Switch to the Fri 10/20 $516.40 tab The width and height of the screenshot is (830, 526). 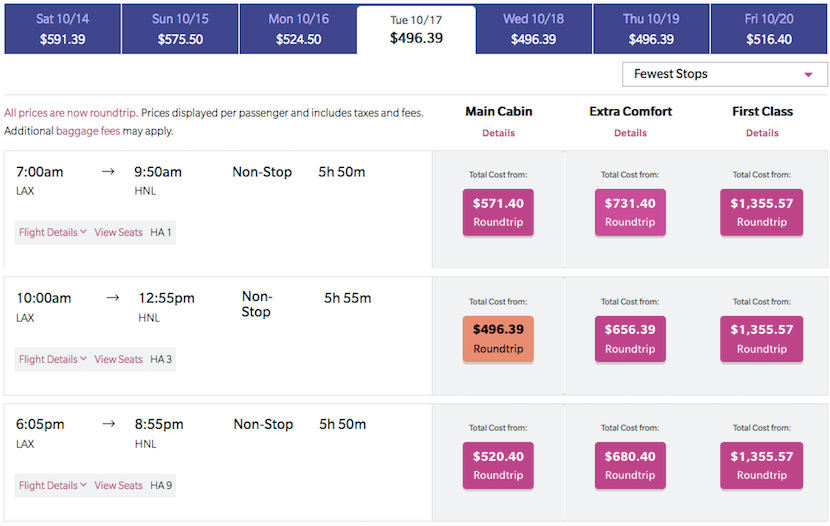tap(769, 29)
